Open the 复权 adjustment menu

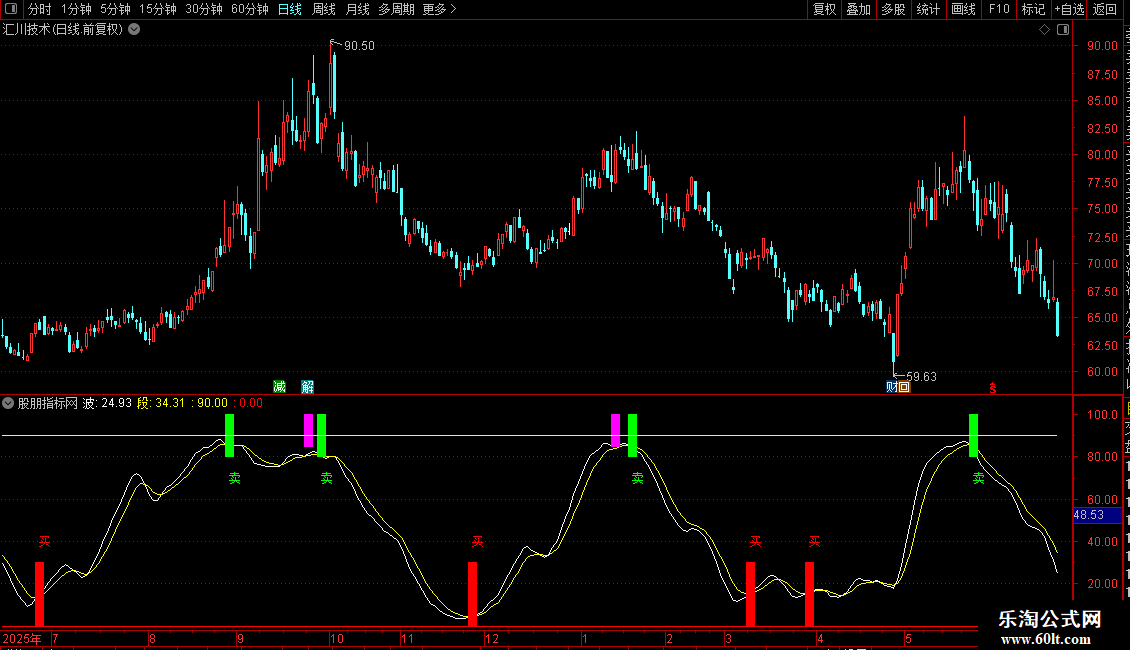click(824, 9)
